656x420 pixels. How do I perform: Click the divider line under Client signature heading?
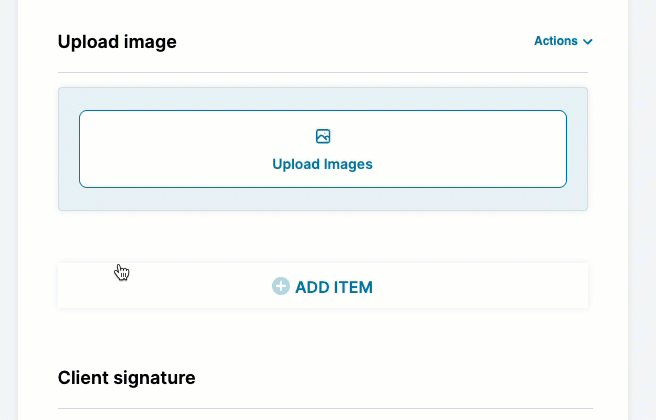click(x=322, y=408)
